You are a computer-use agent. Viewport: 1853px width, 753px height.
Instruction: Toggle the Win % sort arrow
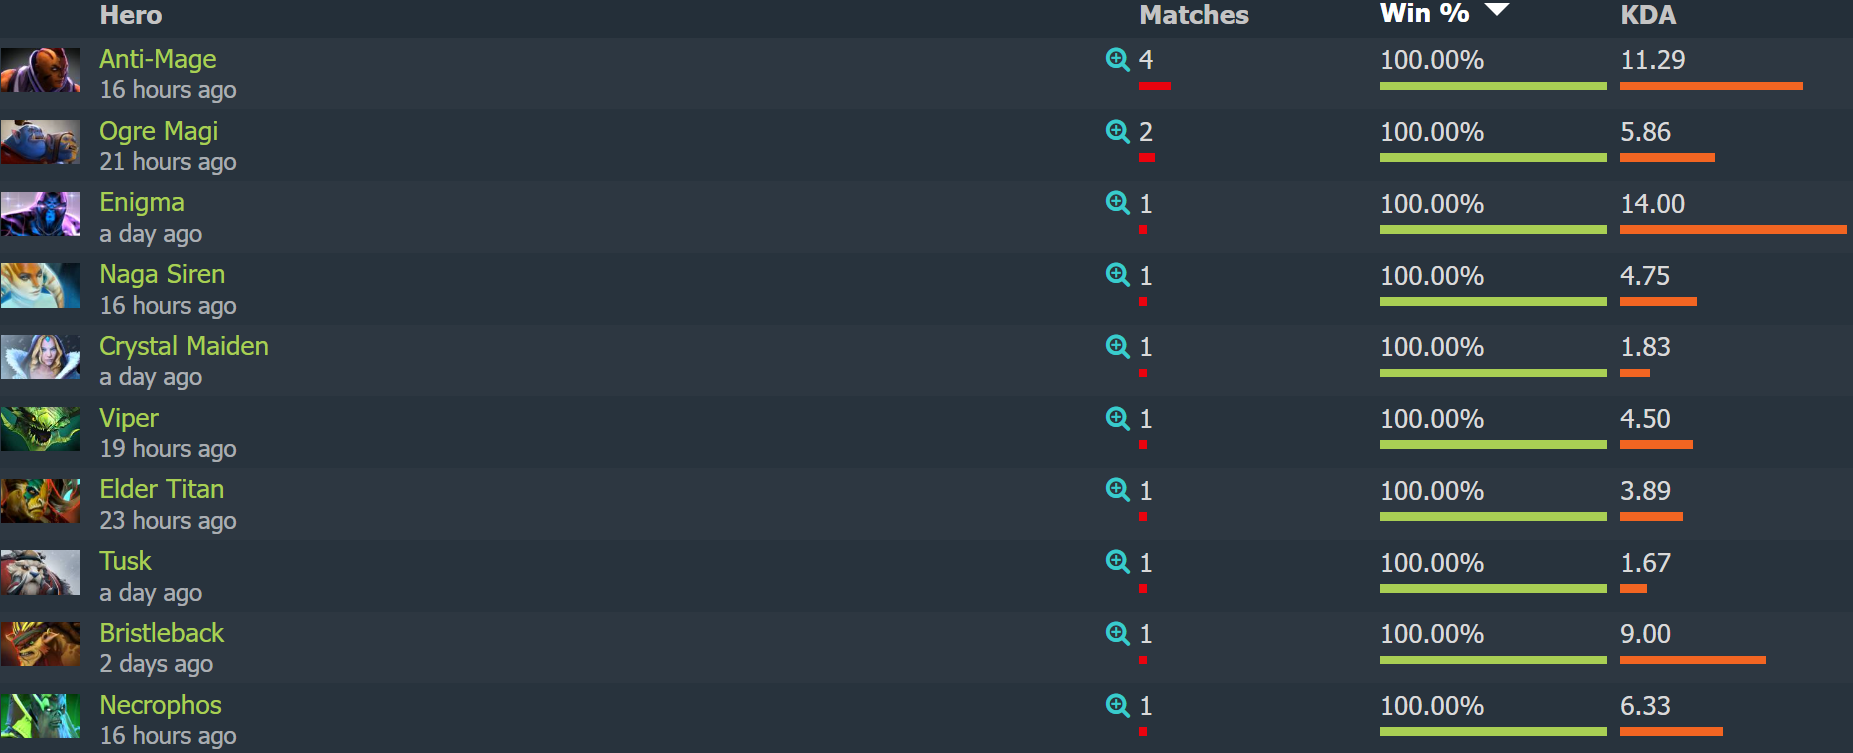click(x=1496, y=10)
